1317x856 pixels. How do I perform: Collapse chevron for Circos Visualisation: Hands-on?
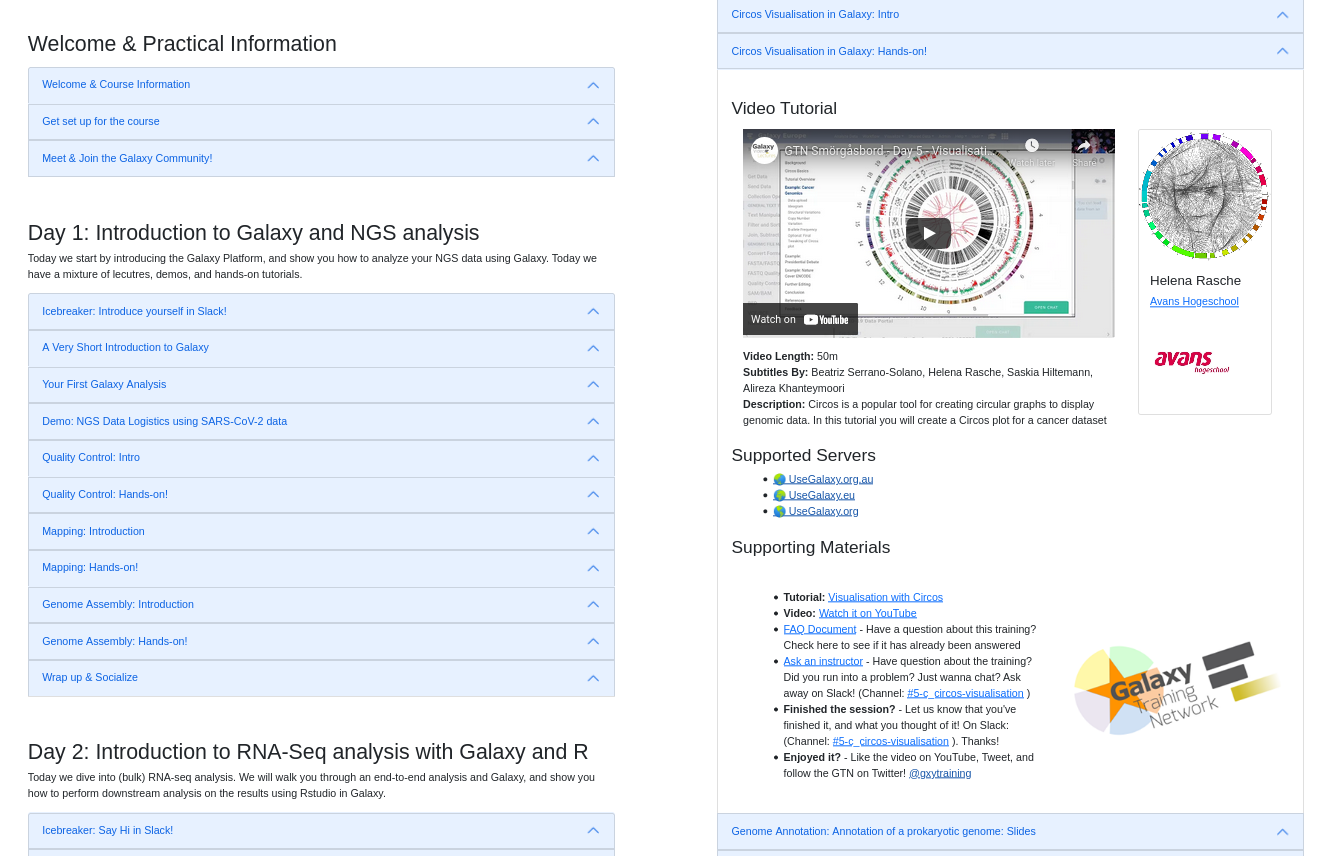(x=1282, y=52)
